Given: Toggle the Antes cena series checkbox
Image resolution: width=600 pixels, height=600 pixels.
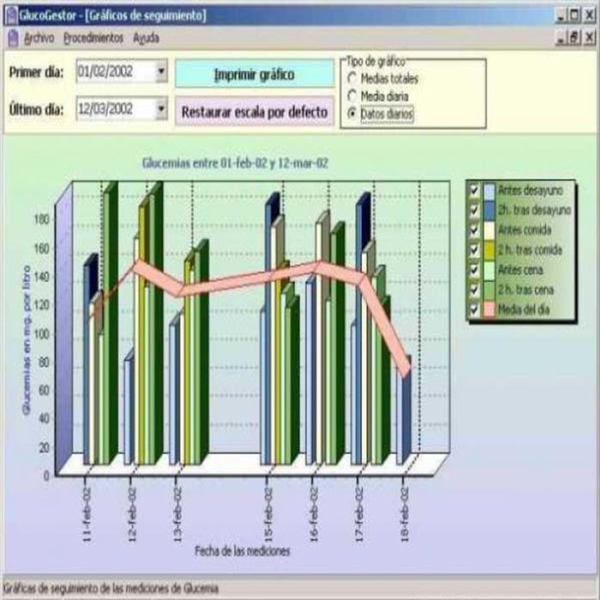Looking at the screenshot, I should pyautogui.click(x=474, y=269).
